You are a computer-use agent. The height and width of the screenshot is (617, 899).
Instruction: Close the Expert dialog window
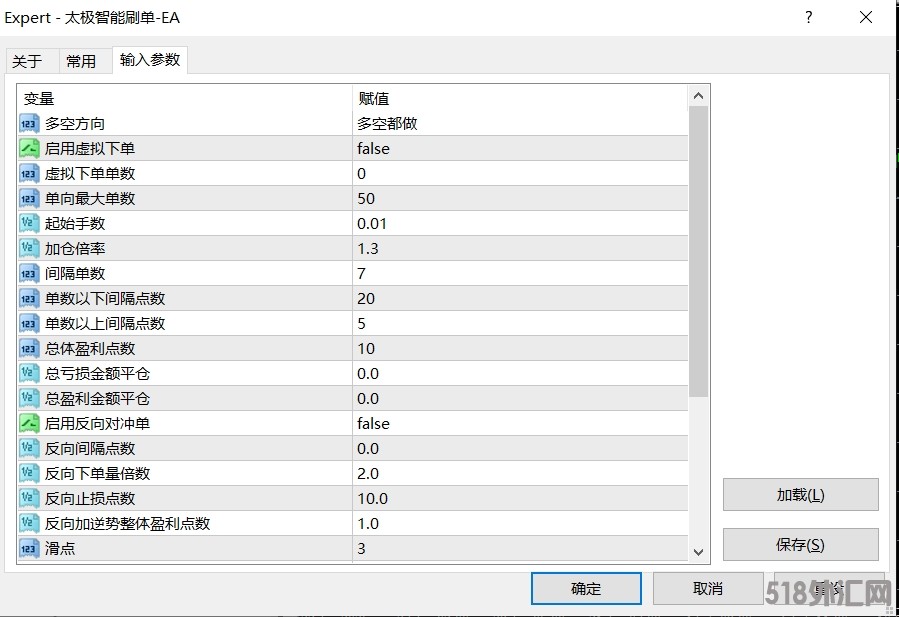[x=866, y=17]
